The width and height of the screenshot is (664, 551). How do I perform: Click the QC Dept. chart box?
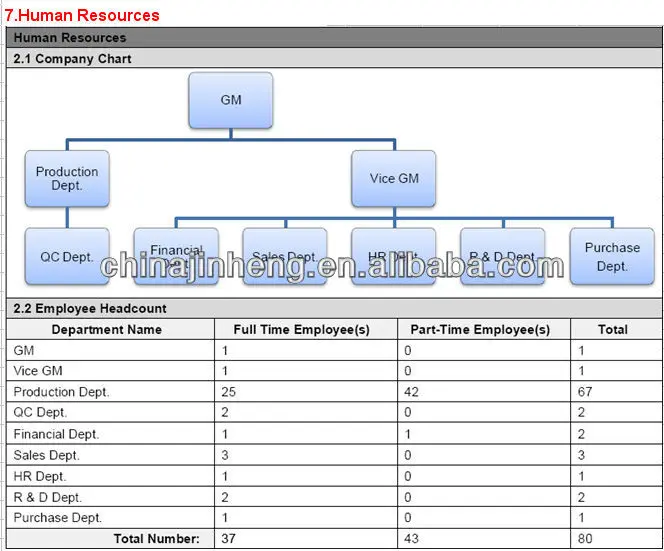(x=67, y=257)
